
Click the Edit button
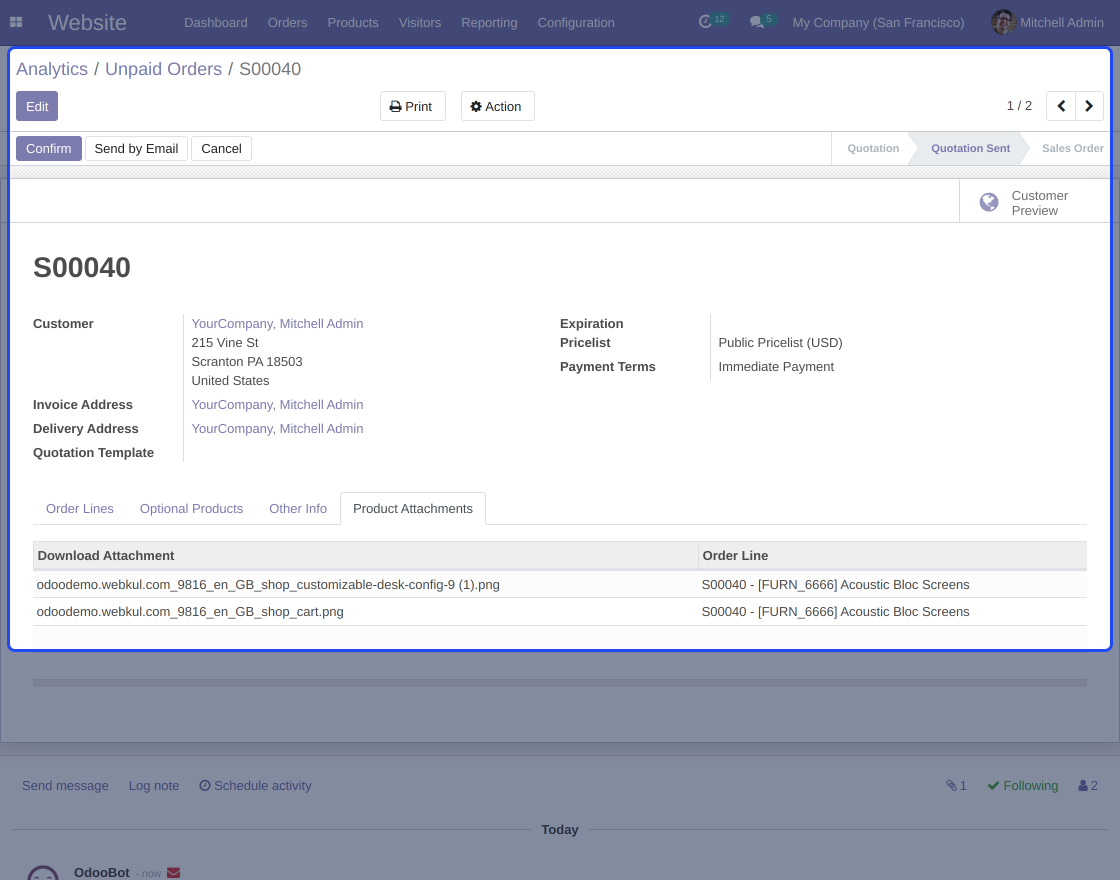(37, 106)
